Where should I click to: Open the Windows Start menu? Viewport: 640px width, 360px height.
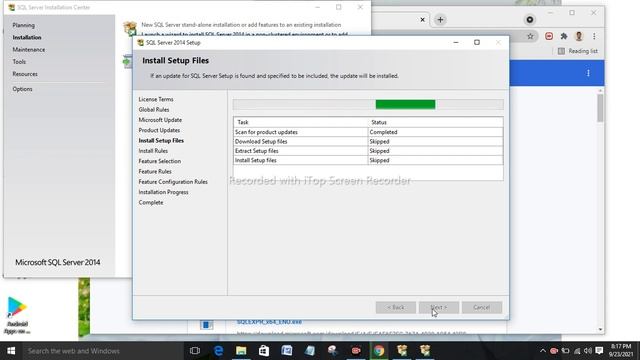pos(11,351)
